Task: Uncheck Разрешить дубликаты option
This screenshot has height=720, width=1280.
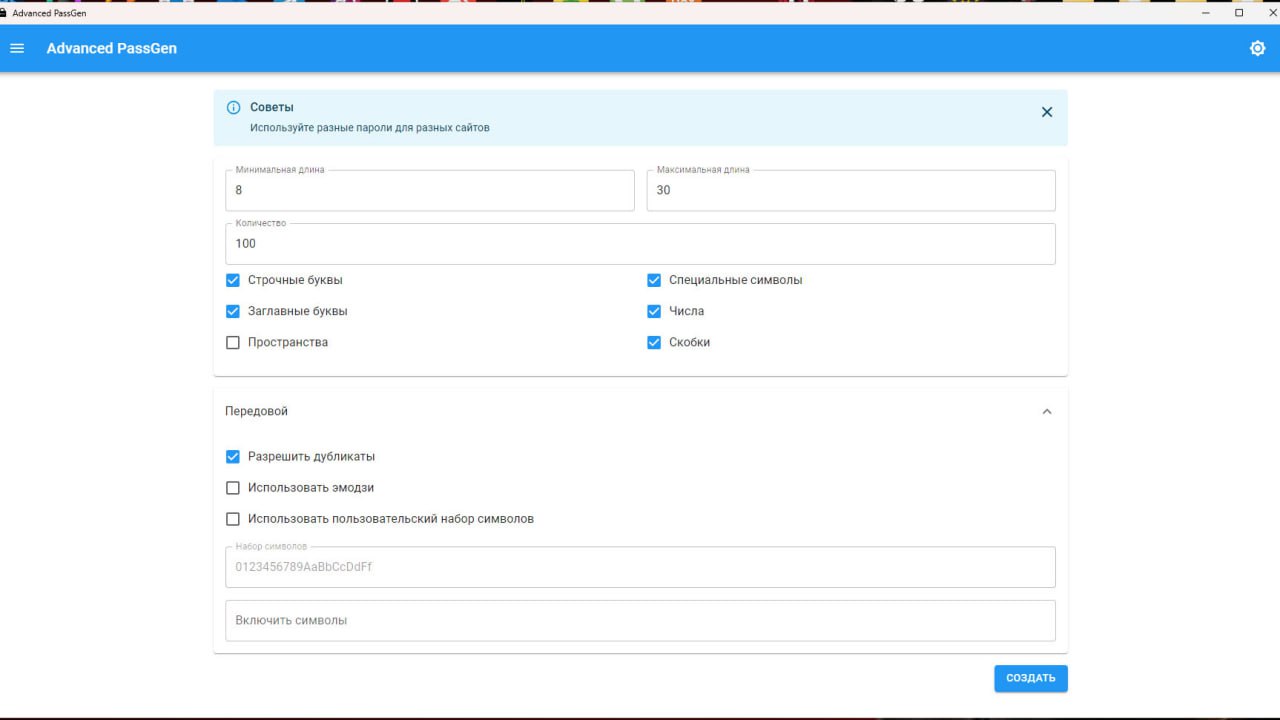Action: (x=233, y=457)
